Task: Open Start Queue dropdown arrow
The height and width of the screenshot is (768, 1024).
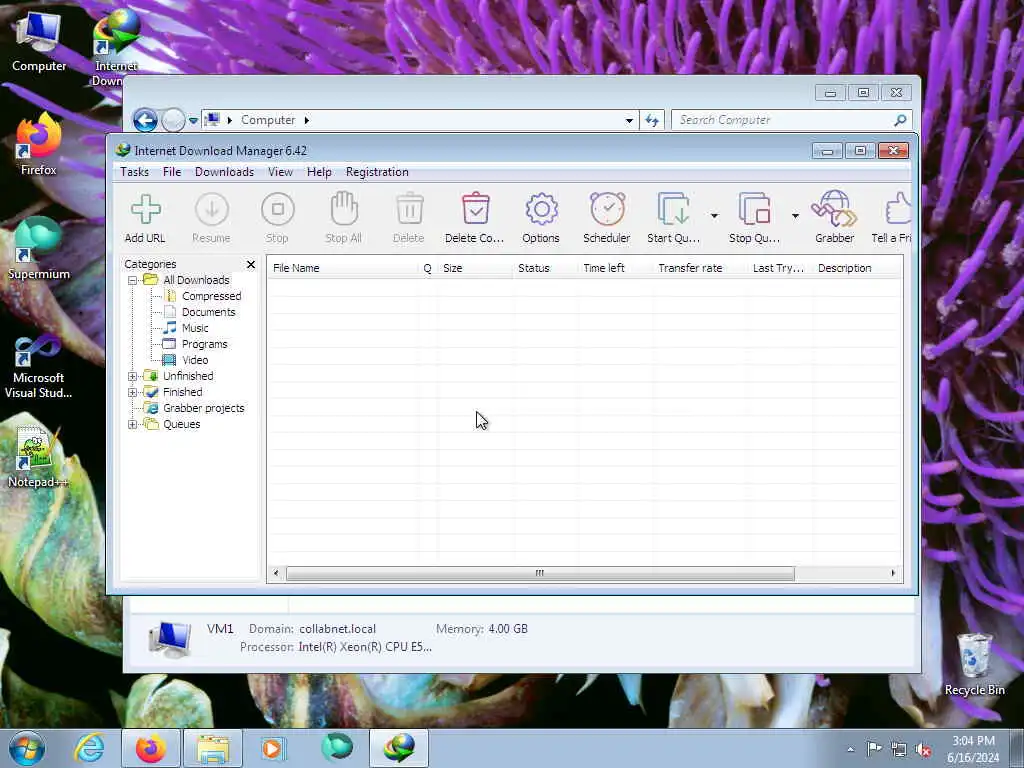Action: pyautogui.click(x=714, y=216)
